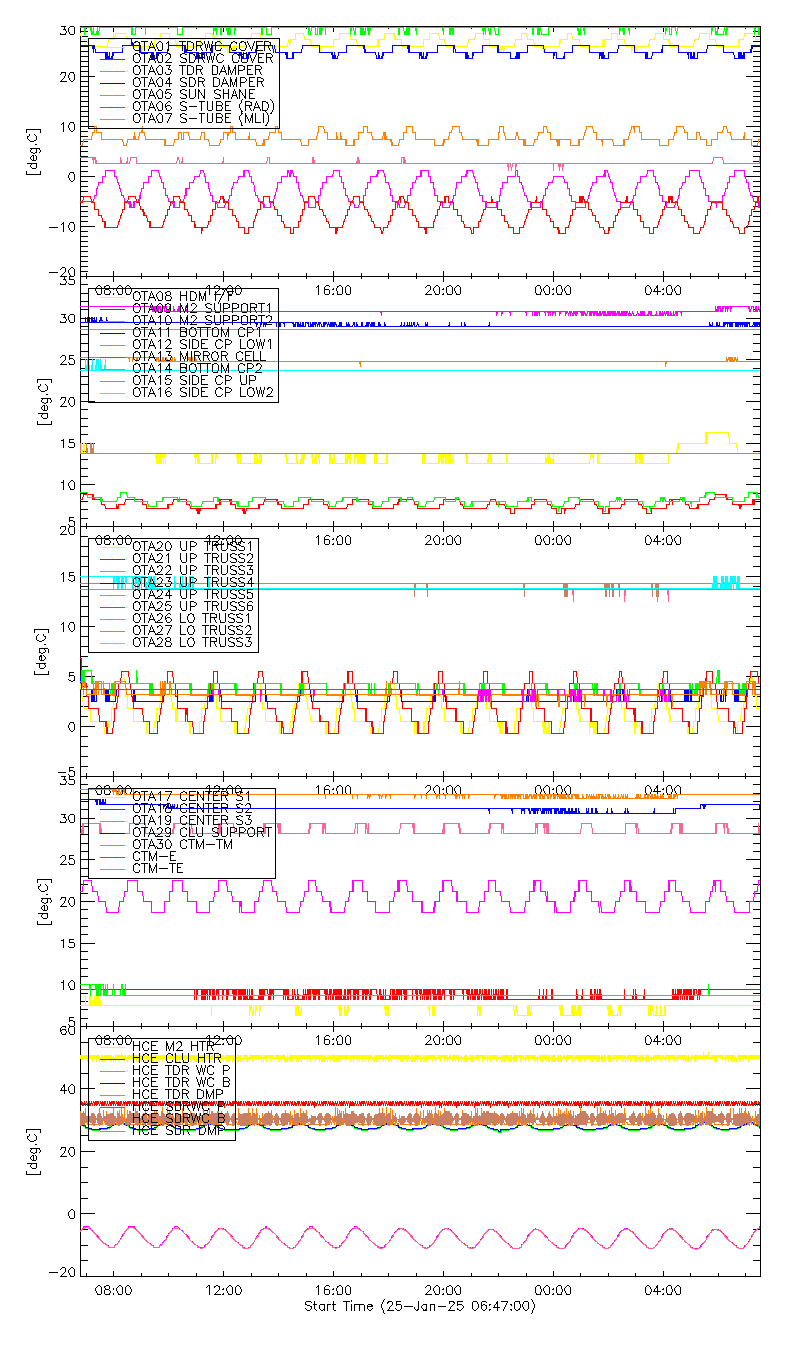Select the OTA07 S-TUBE (MLI) legend label
800x1350 pixels.
click(201, 118)
